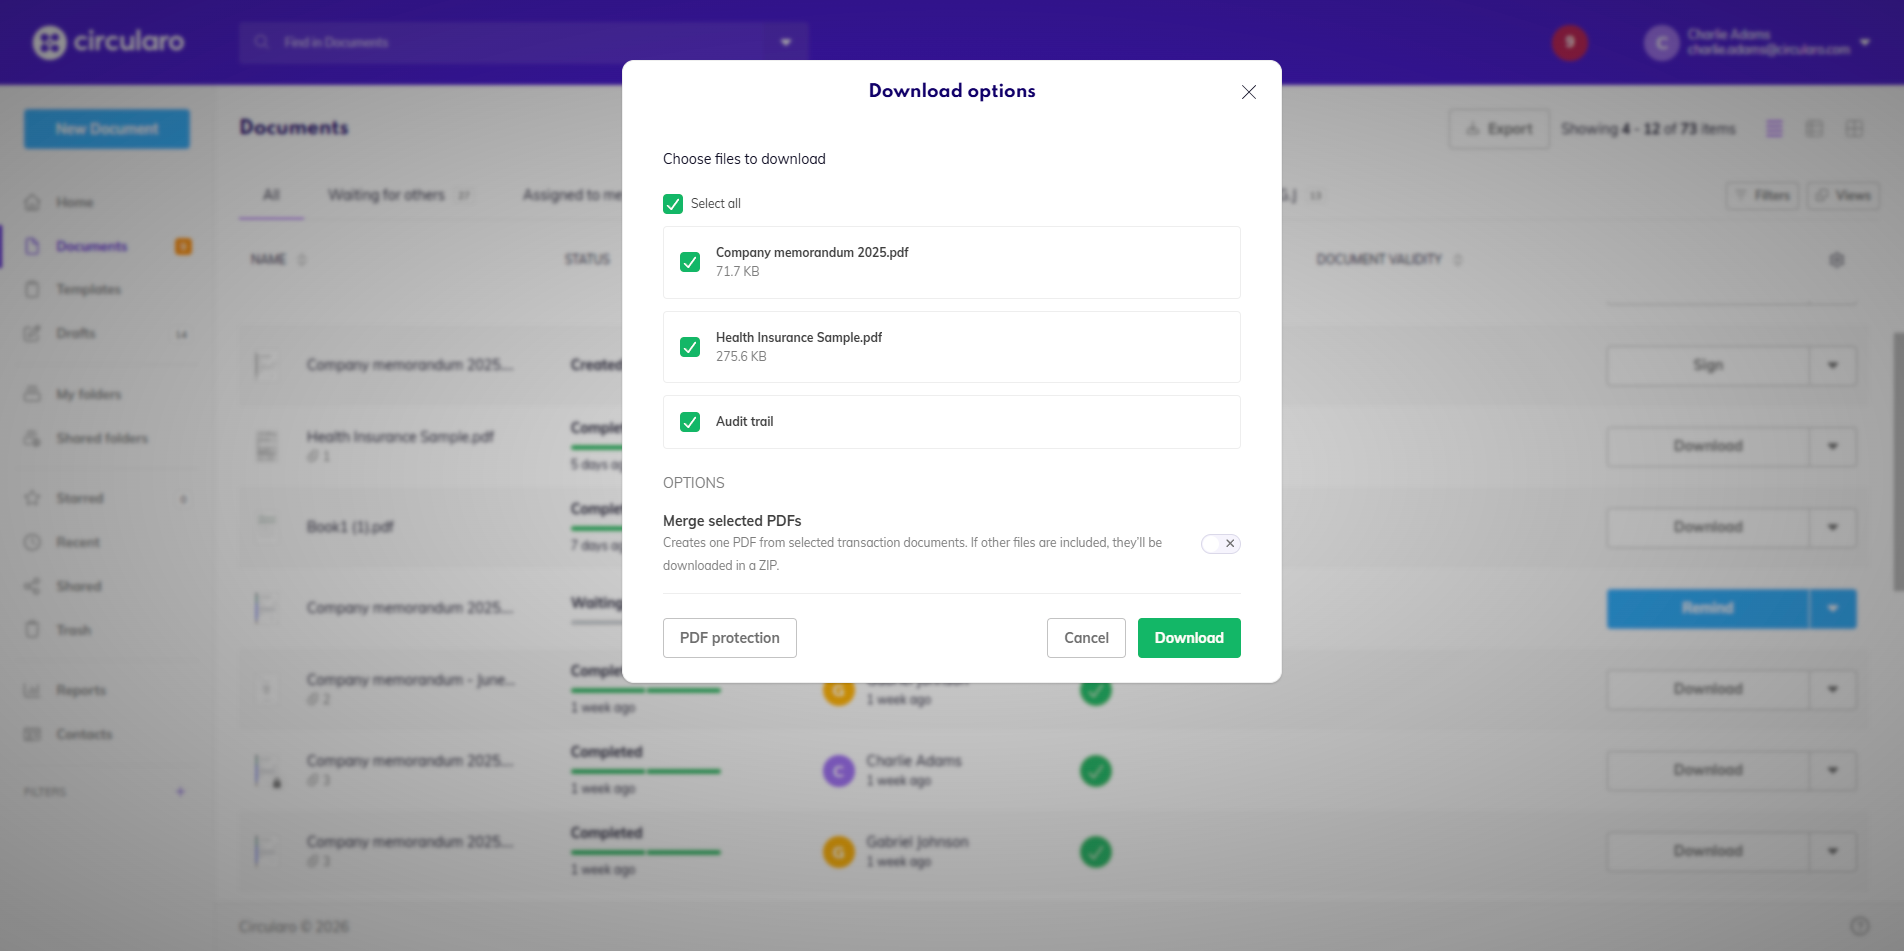Open the search bar dropdown arrow
Screen dimensions: 1904x951
tap(785, 42)
